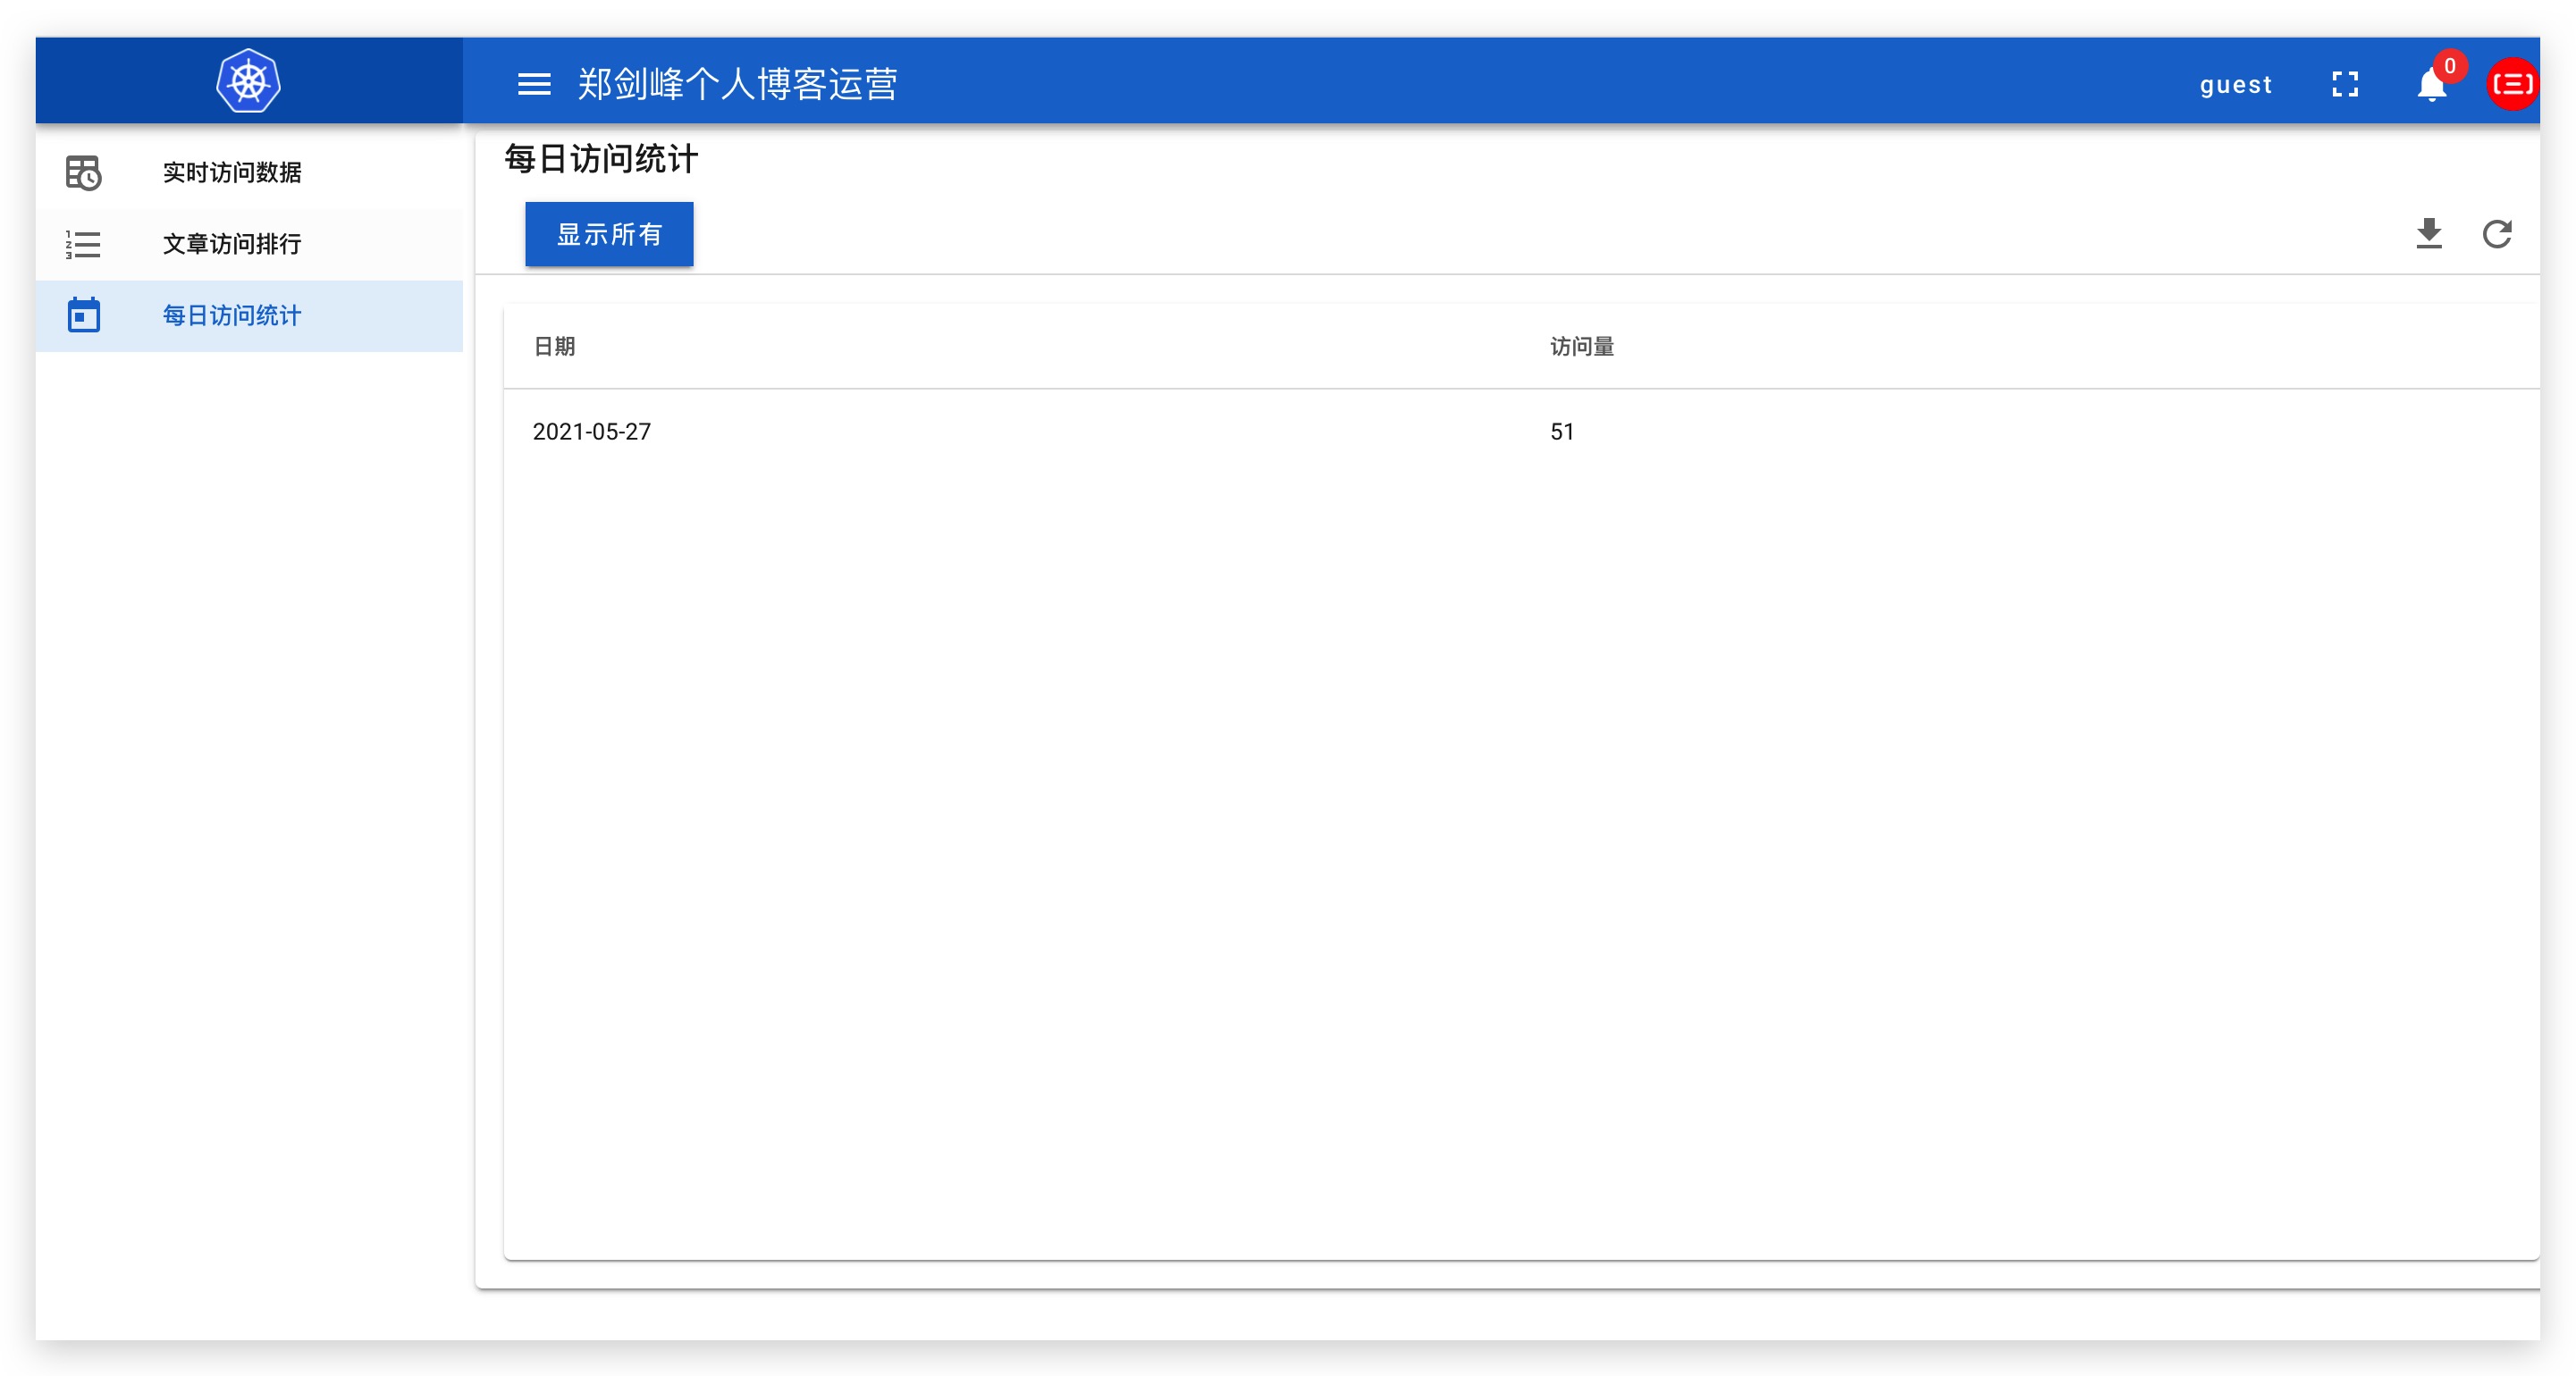Image resolution: width=2576 pixels, height=1376 pixels.
Task: Select the visit count value 51
Action: point(1562,431)
